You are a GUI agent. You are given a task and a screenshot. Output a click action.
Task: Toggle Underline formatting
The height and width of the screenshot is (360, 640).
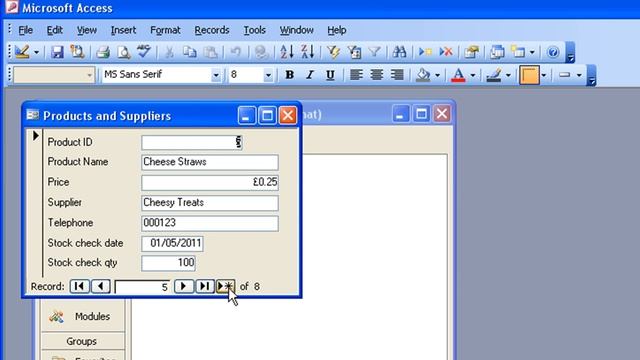click(330, 75)
